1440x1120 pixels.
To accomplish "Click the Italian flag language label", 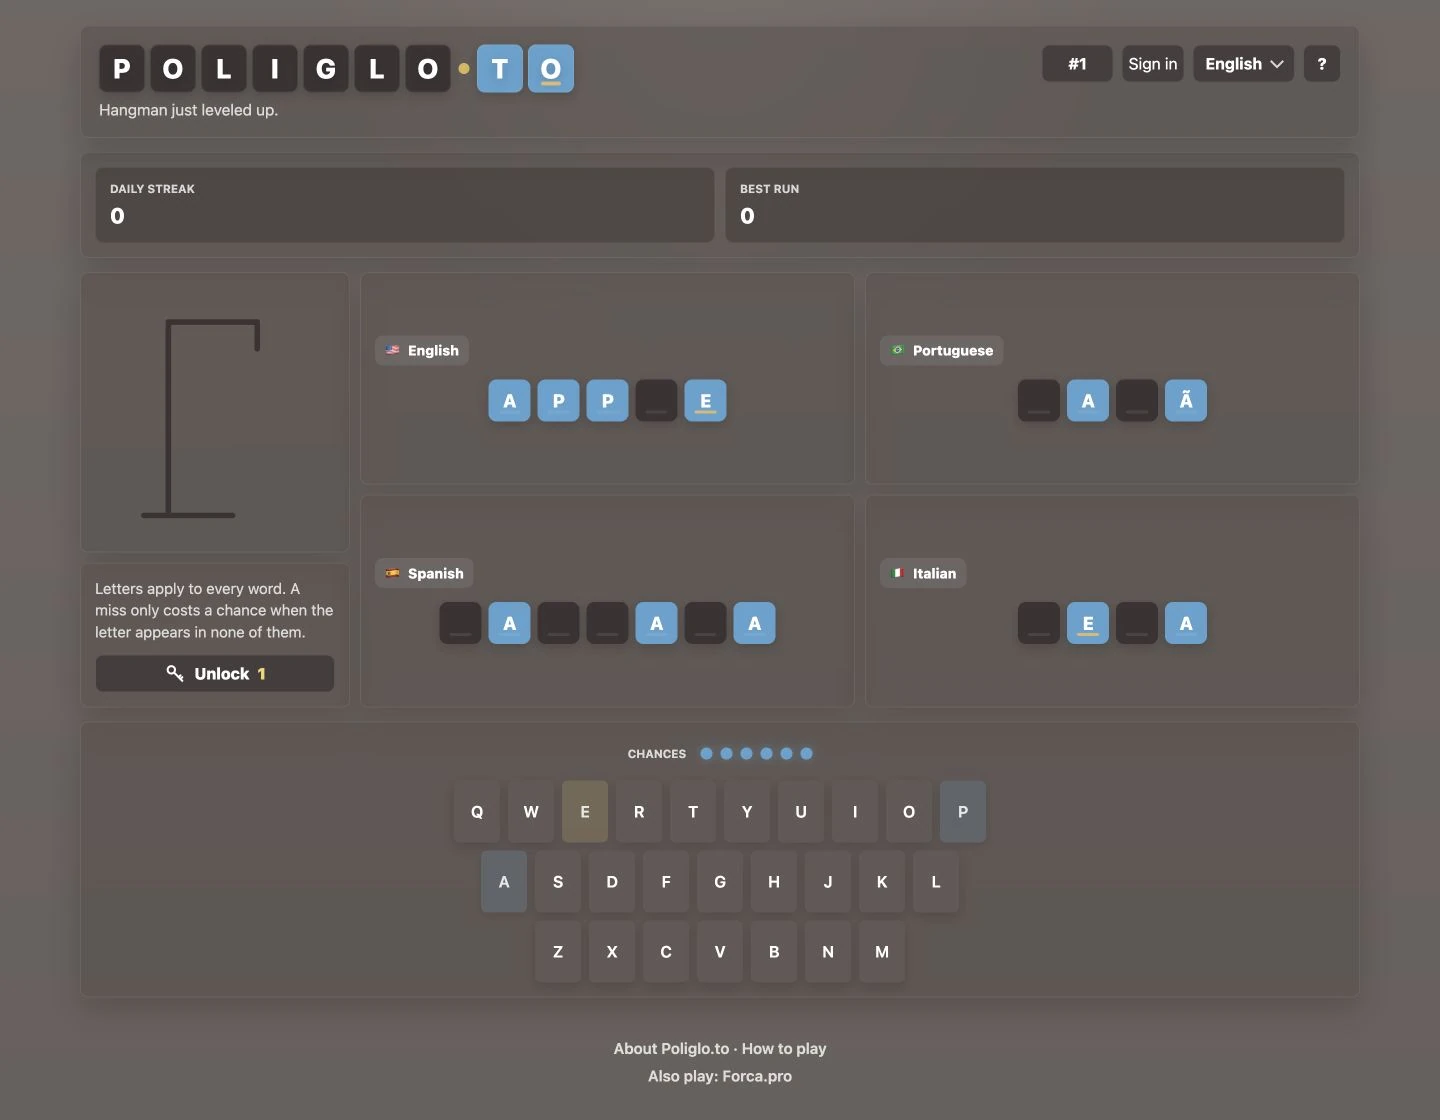I will pos(923,573).
